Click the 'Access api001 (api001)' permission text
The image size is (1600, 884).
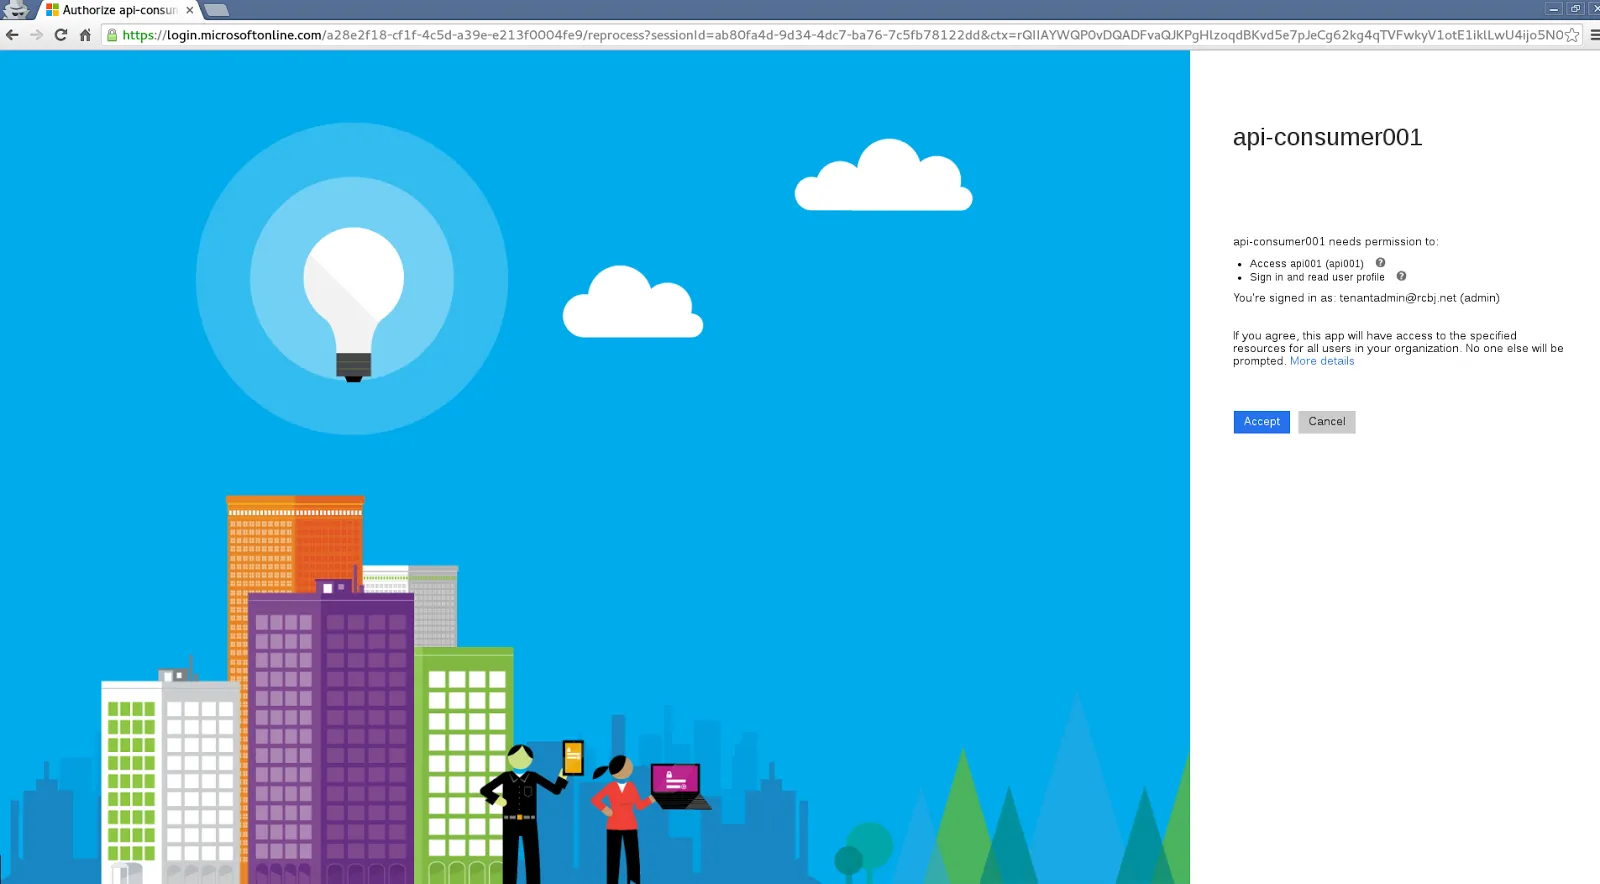pyautogui.click(x=1306, y=264)
